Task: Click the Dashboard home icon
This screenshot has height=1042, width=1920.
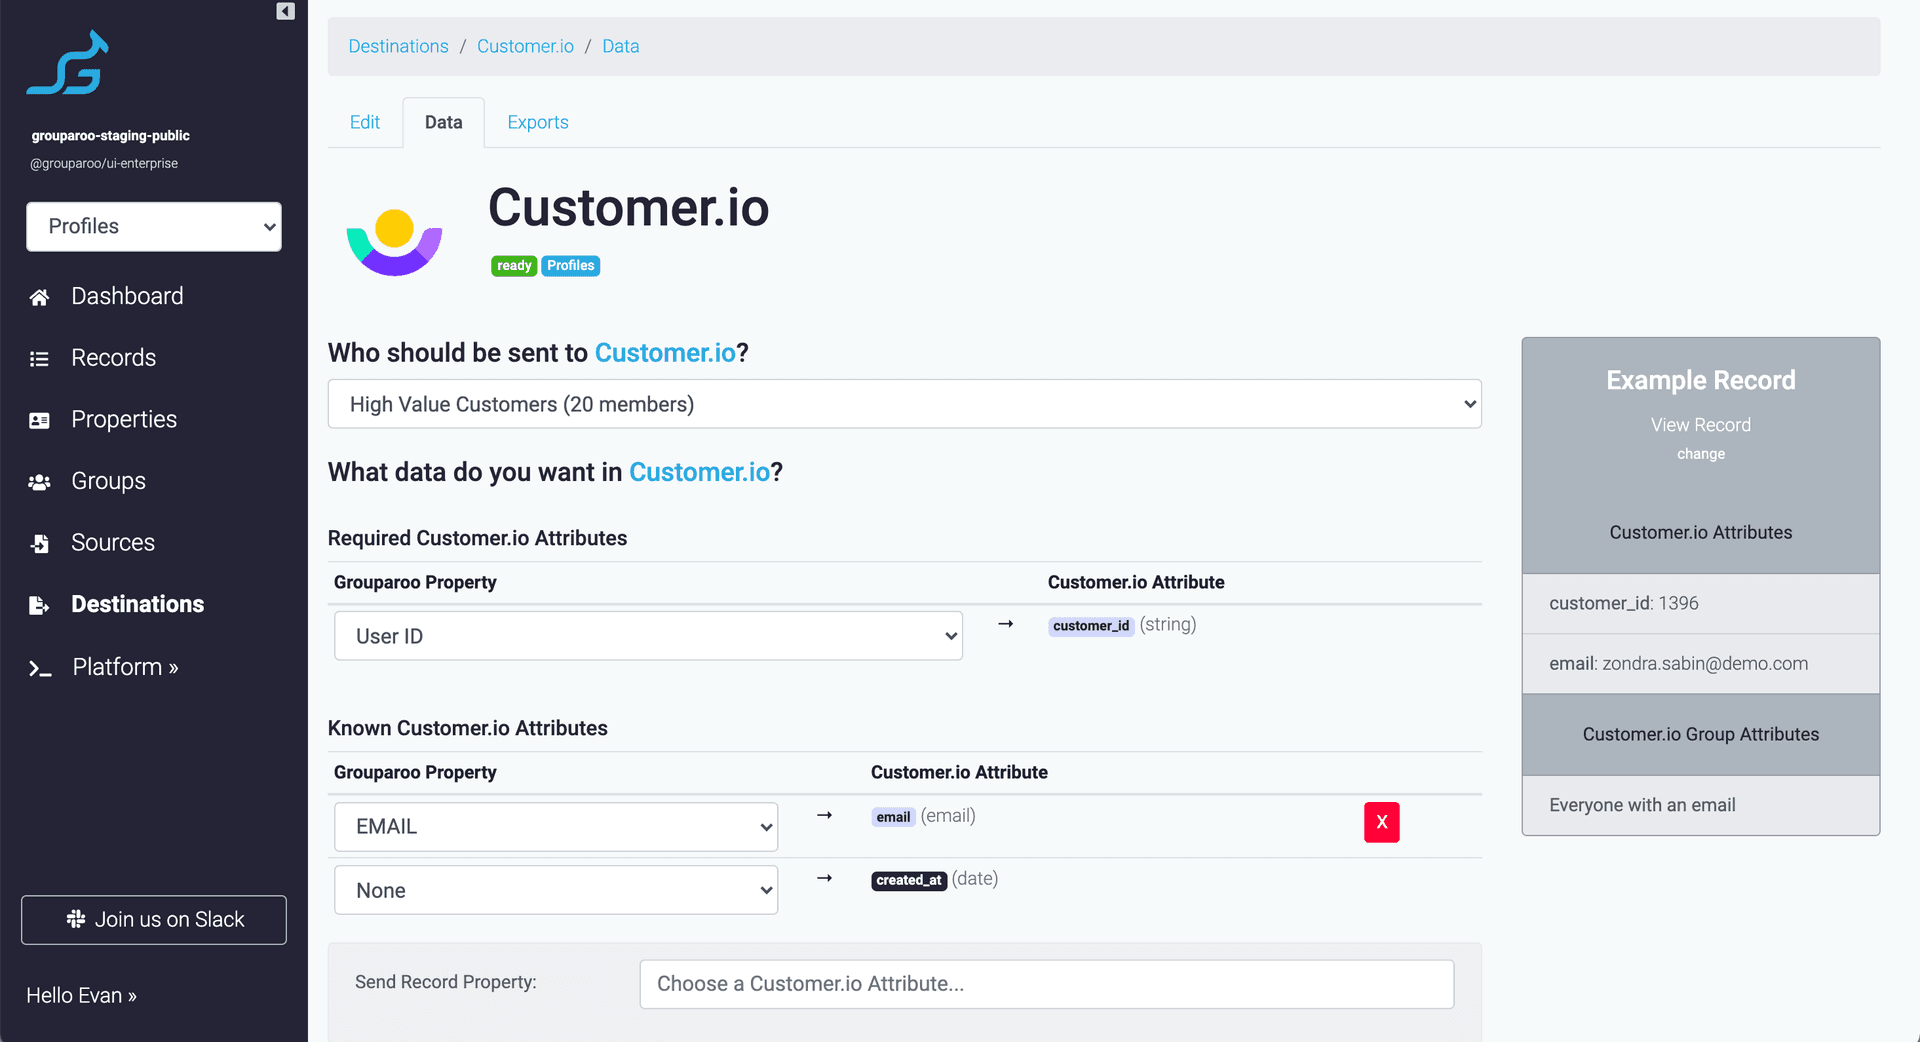Action: pyautogui.click(x=39, y=297)
